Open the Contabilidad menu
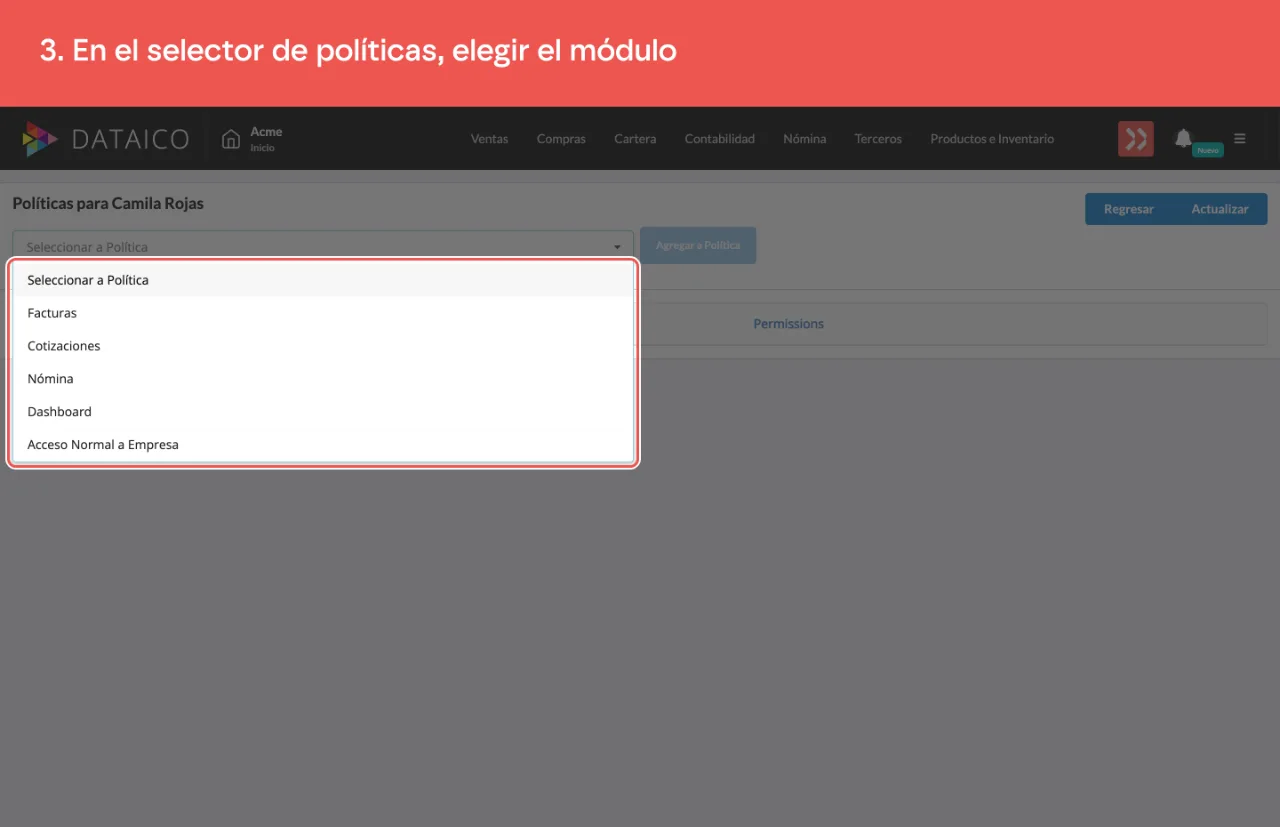The image size is (1280, 827). click(x=720, y=139)
